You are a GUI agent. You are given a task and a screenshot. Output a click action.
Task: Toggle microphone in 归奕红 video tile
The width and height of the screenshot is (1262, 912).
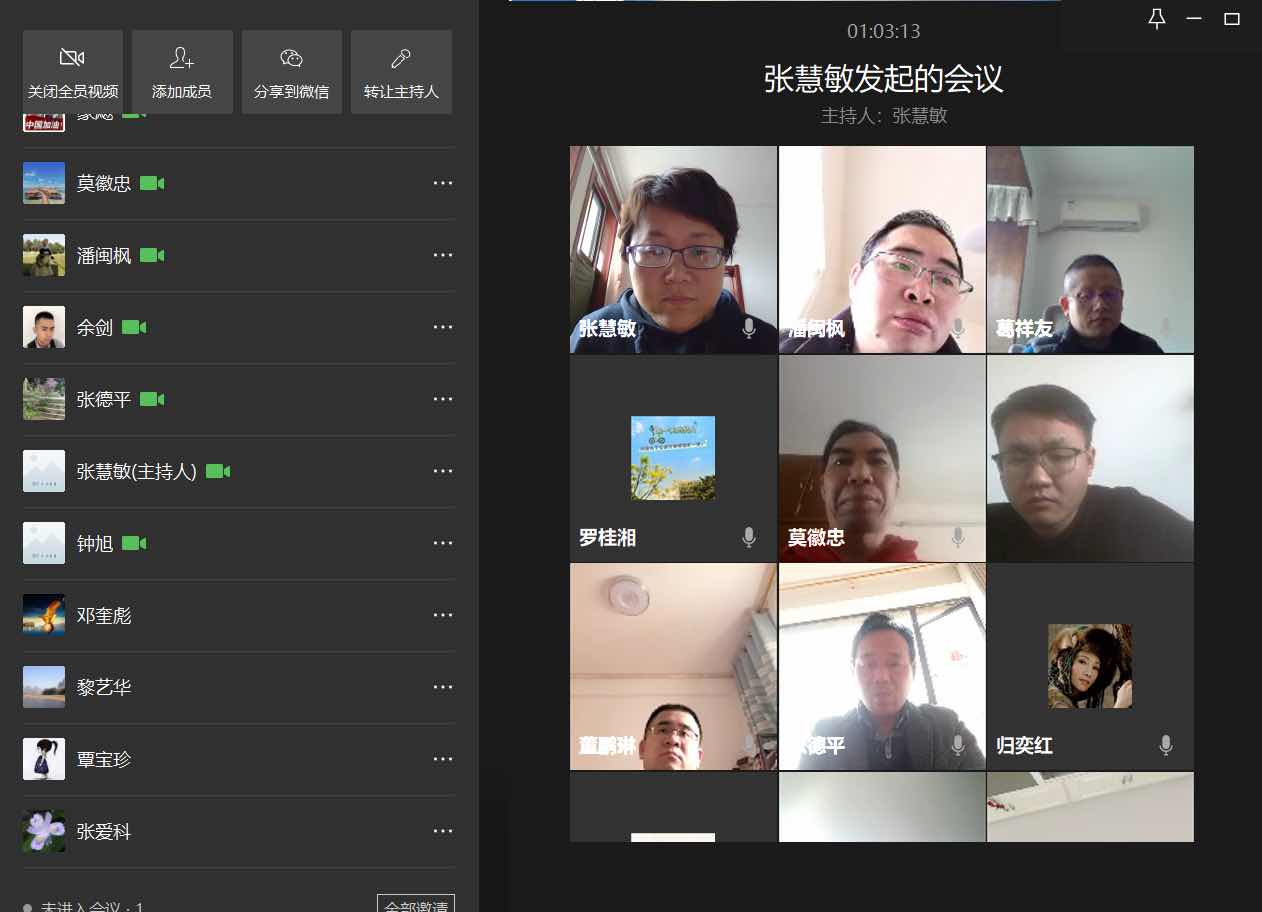[1165, 745]
